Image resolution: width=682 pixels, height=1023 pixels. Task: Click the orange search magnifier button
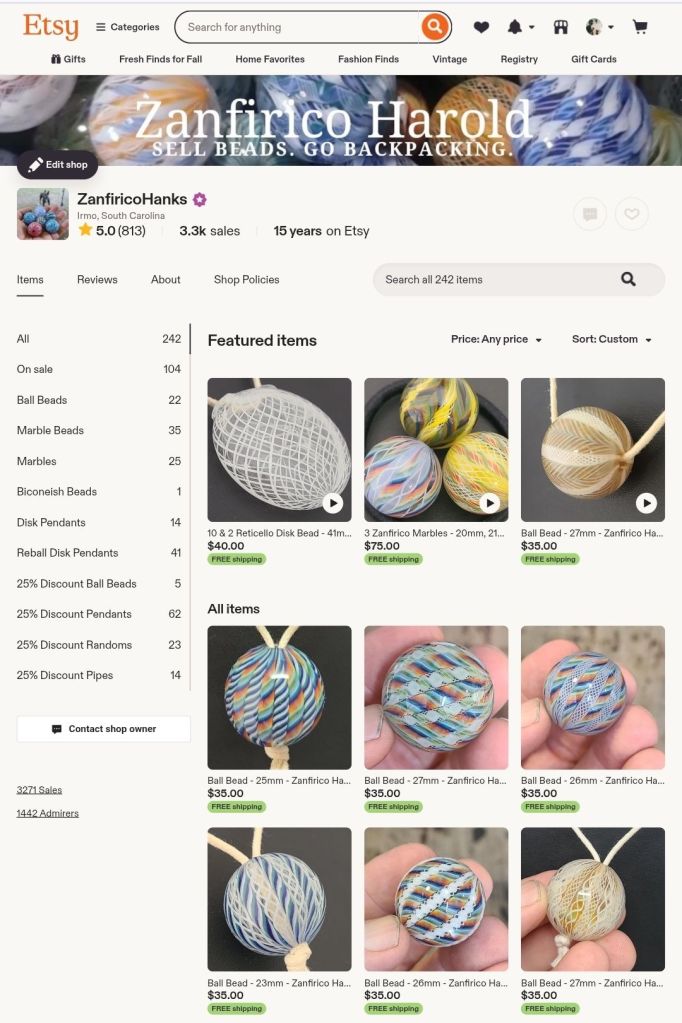point(434,27)
